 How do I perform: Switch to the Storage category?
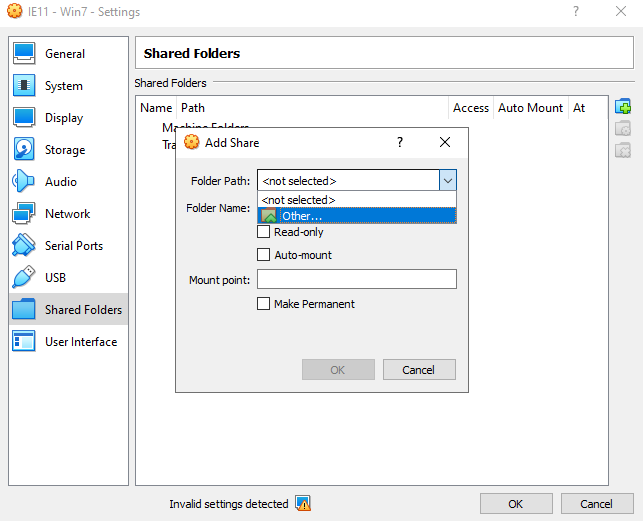point(68,150)
